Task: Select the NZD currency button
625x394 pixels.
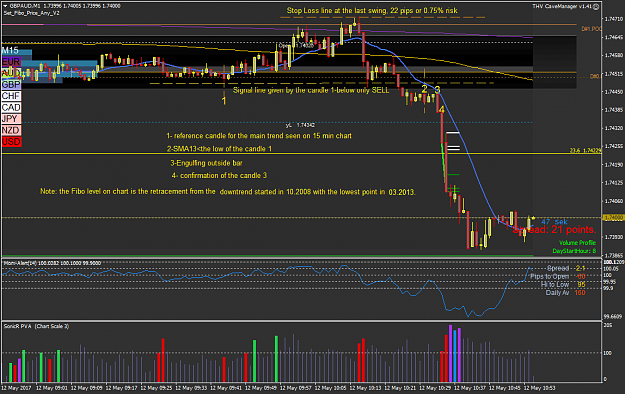Action: [11, 130]
